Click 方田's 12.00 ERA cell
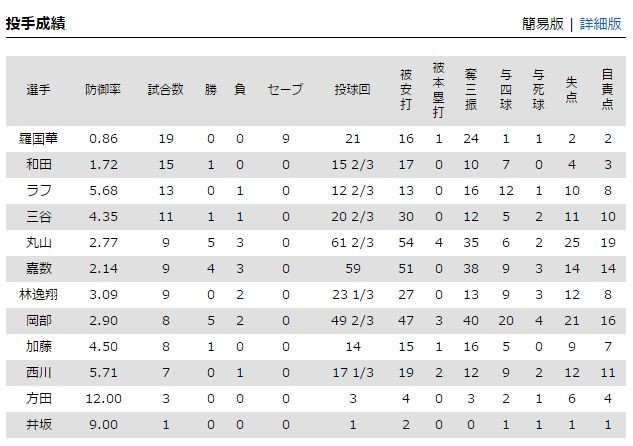 103,398
